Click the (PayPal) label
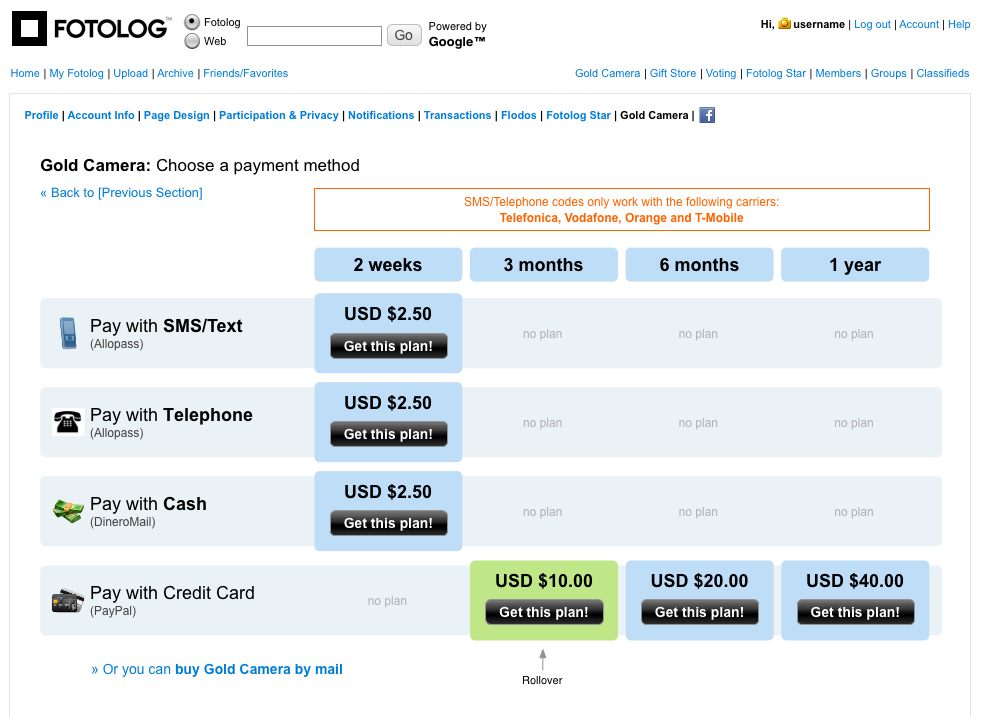 (x=113, y=611)
